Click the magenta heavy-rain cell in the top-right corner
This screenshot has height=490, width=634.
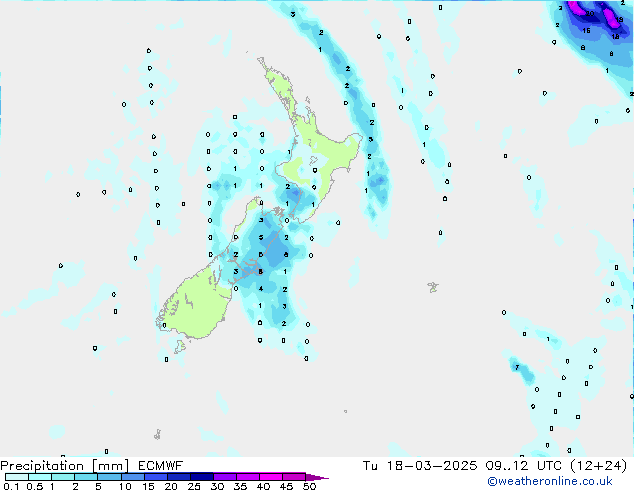point(612,17)
